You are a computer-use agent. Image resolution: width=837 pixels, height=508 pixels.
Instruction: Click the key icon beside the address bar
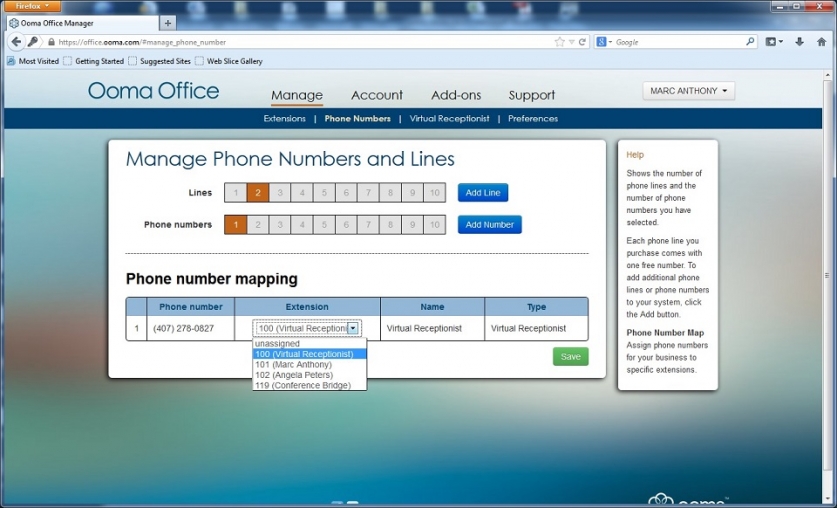(33, 42)
